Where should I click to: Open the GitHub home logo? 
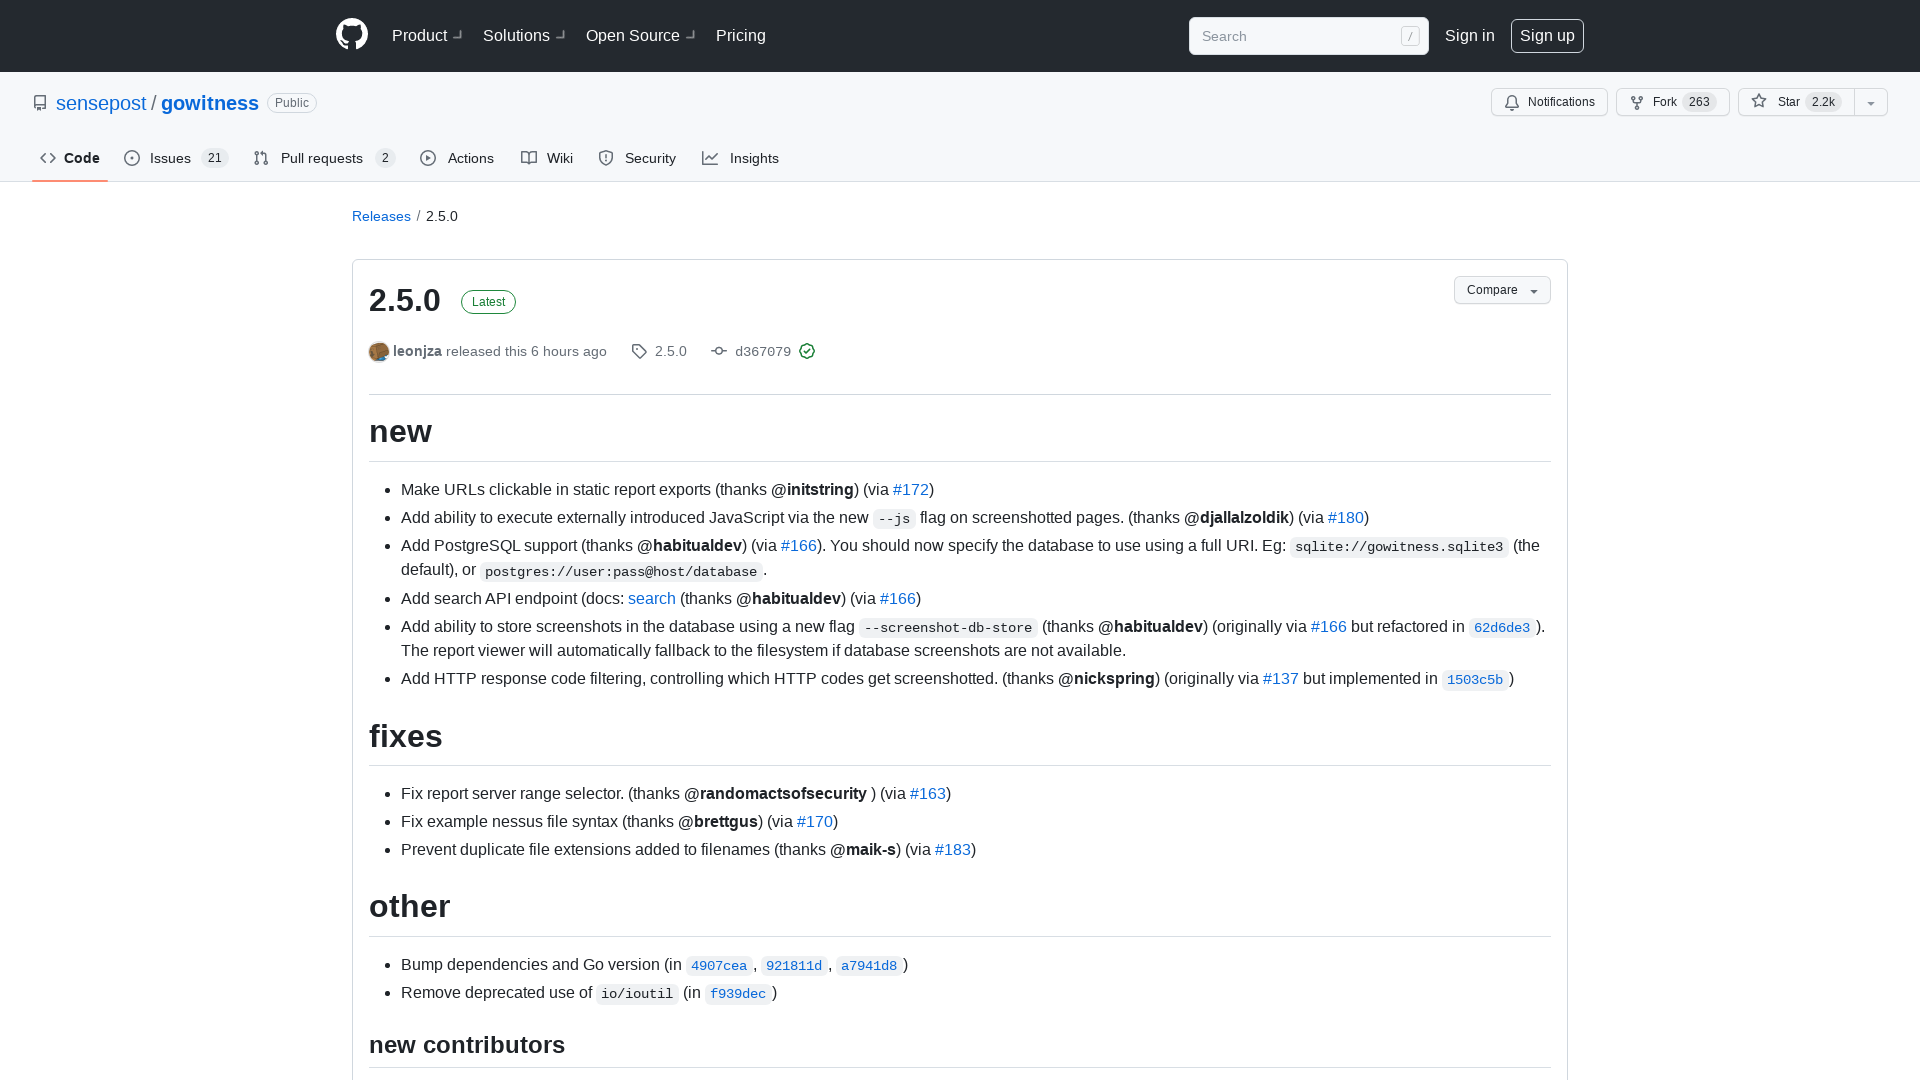[x=352, y=35]
